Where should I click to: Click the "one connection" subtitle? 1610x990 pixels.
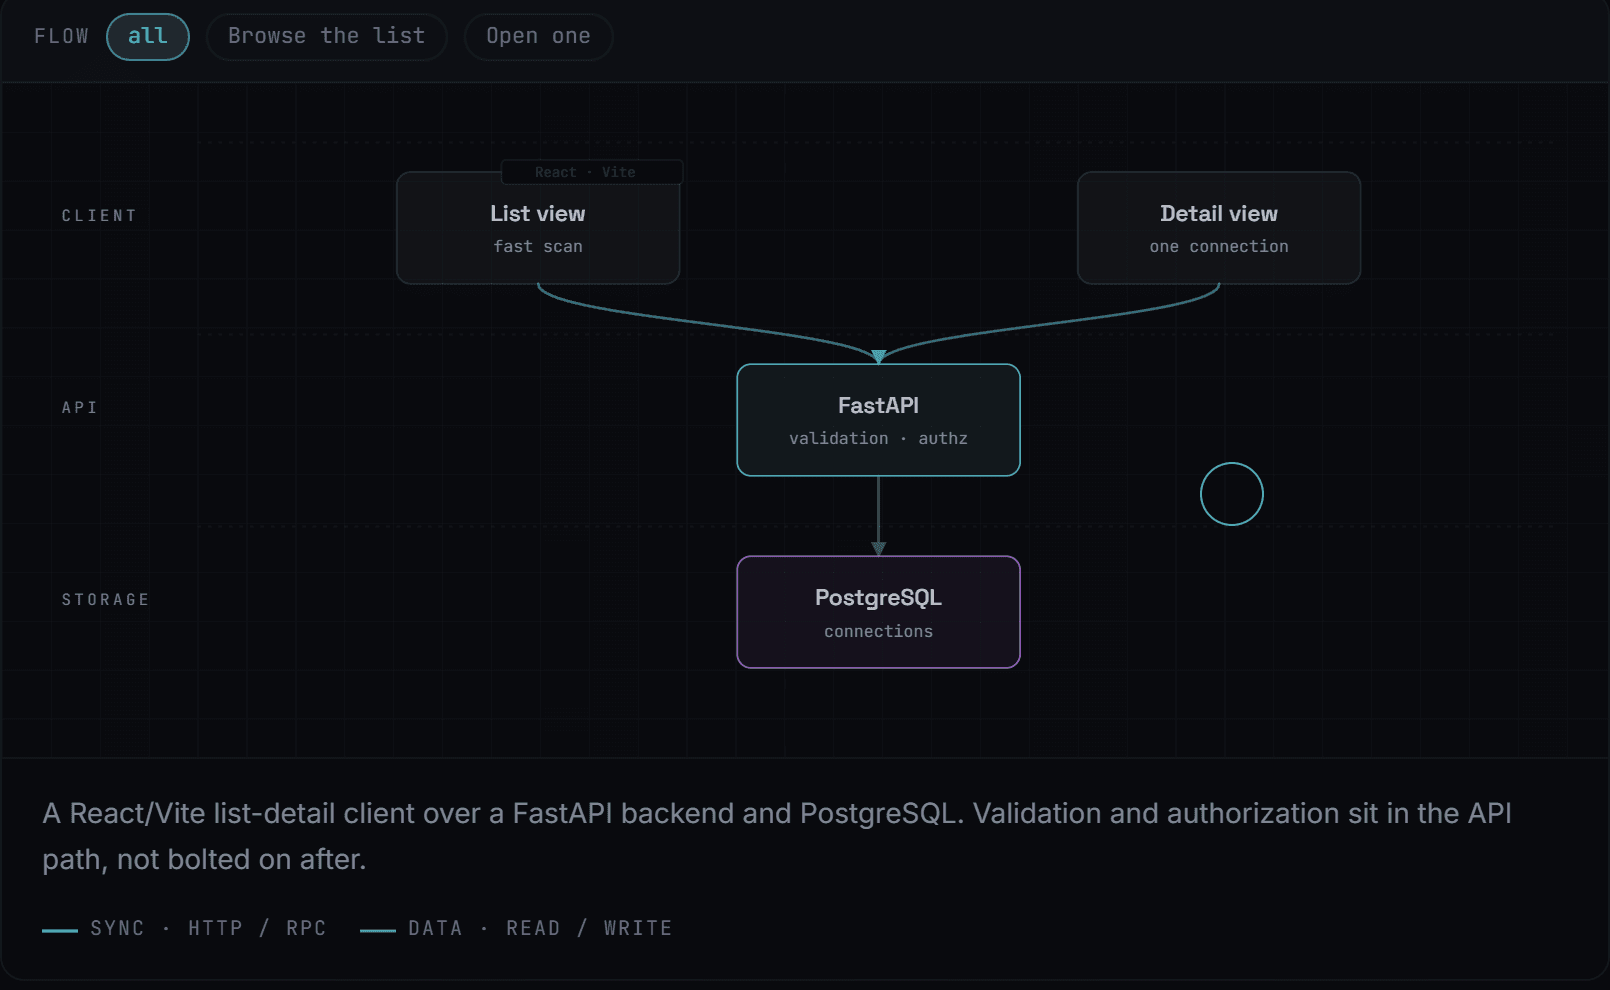pyautogui.click(x=1219, y=247)
